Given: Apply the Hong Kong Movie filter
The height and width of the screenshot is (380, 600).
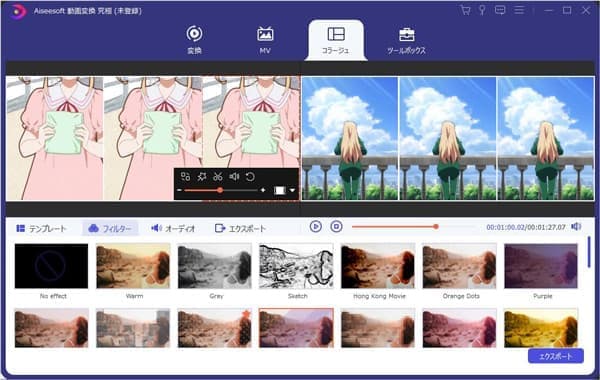Looking at the screenshot, I should [378, 266].
